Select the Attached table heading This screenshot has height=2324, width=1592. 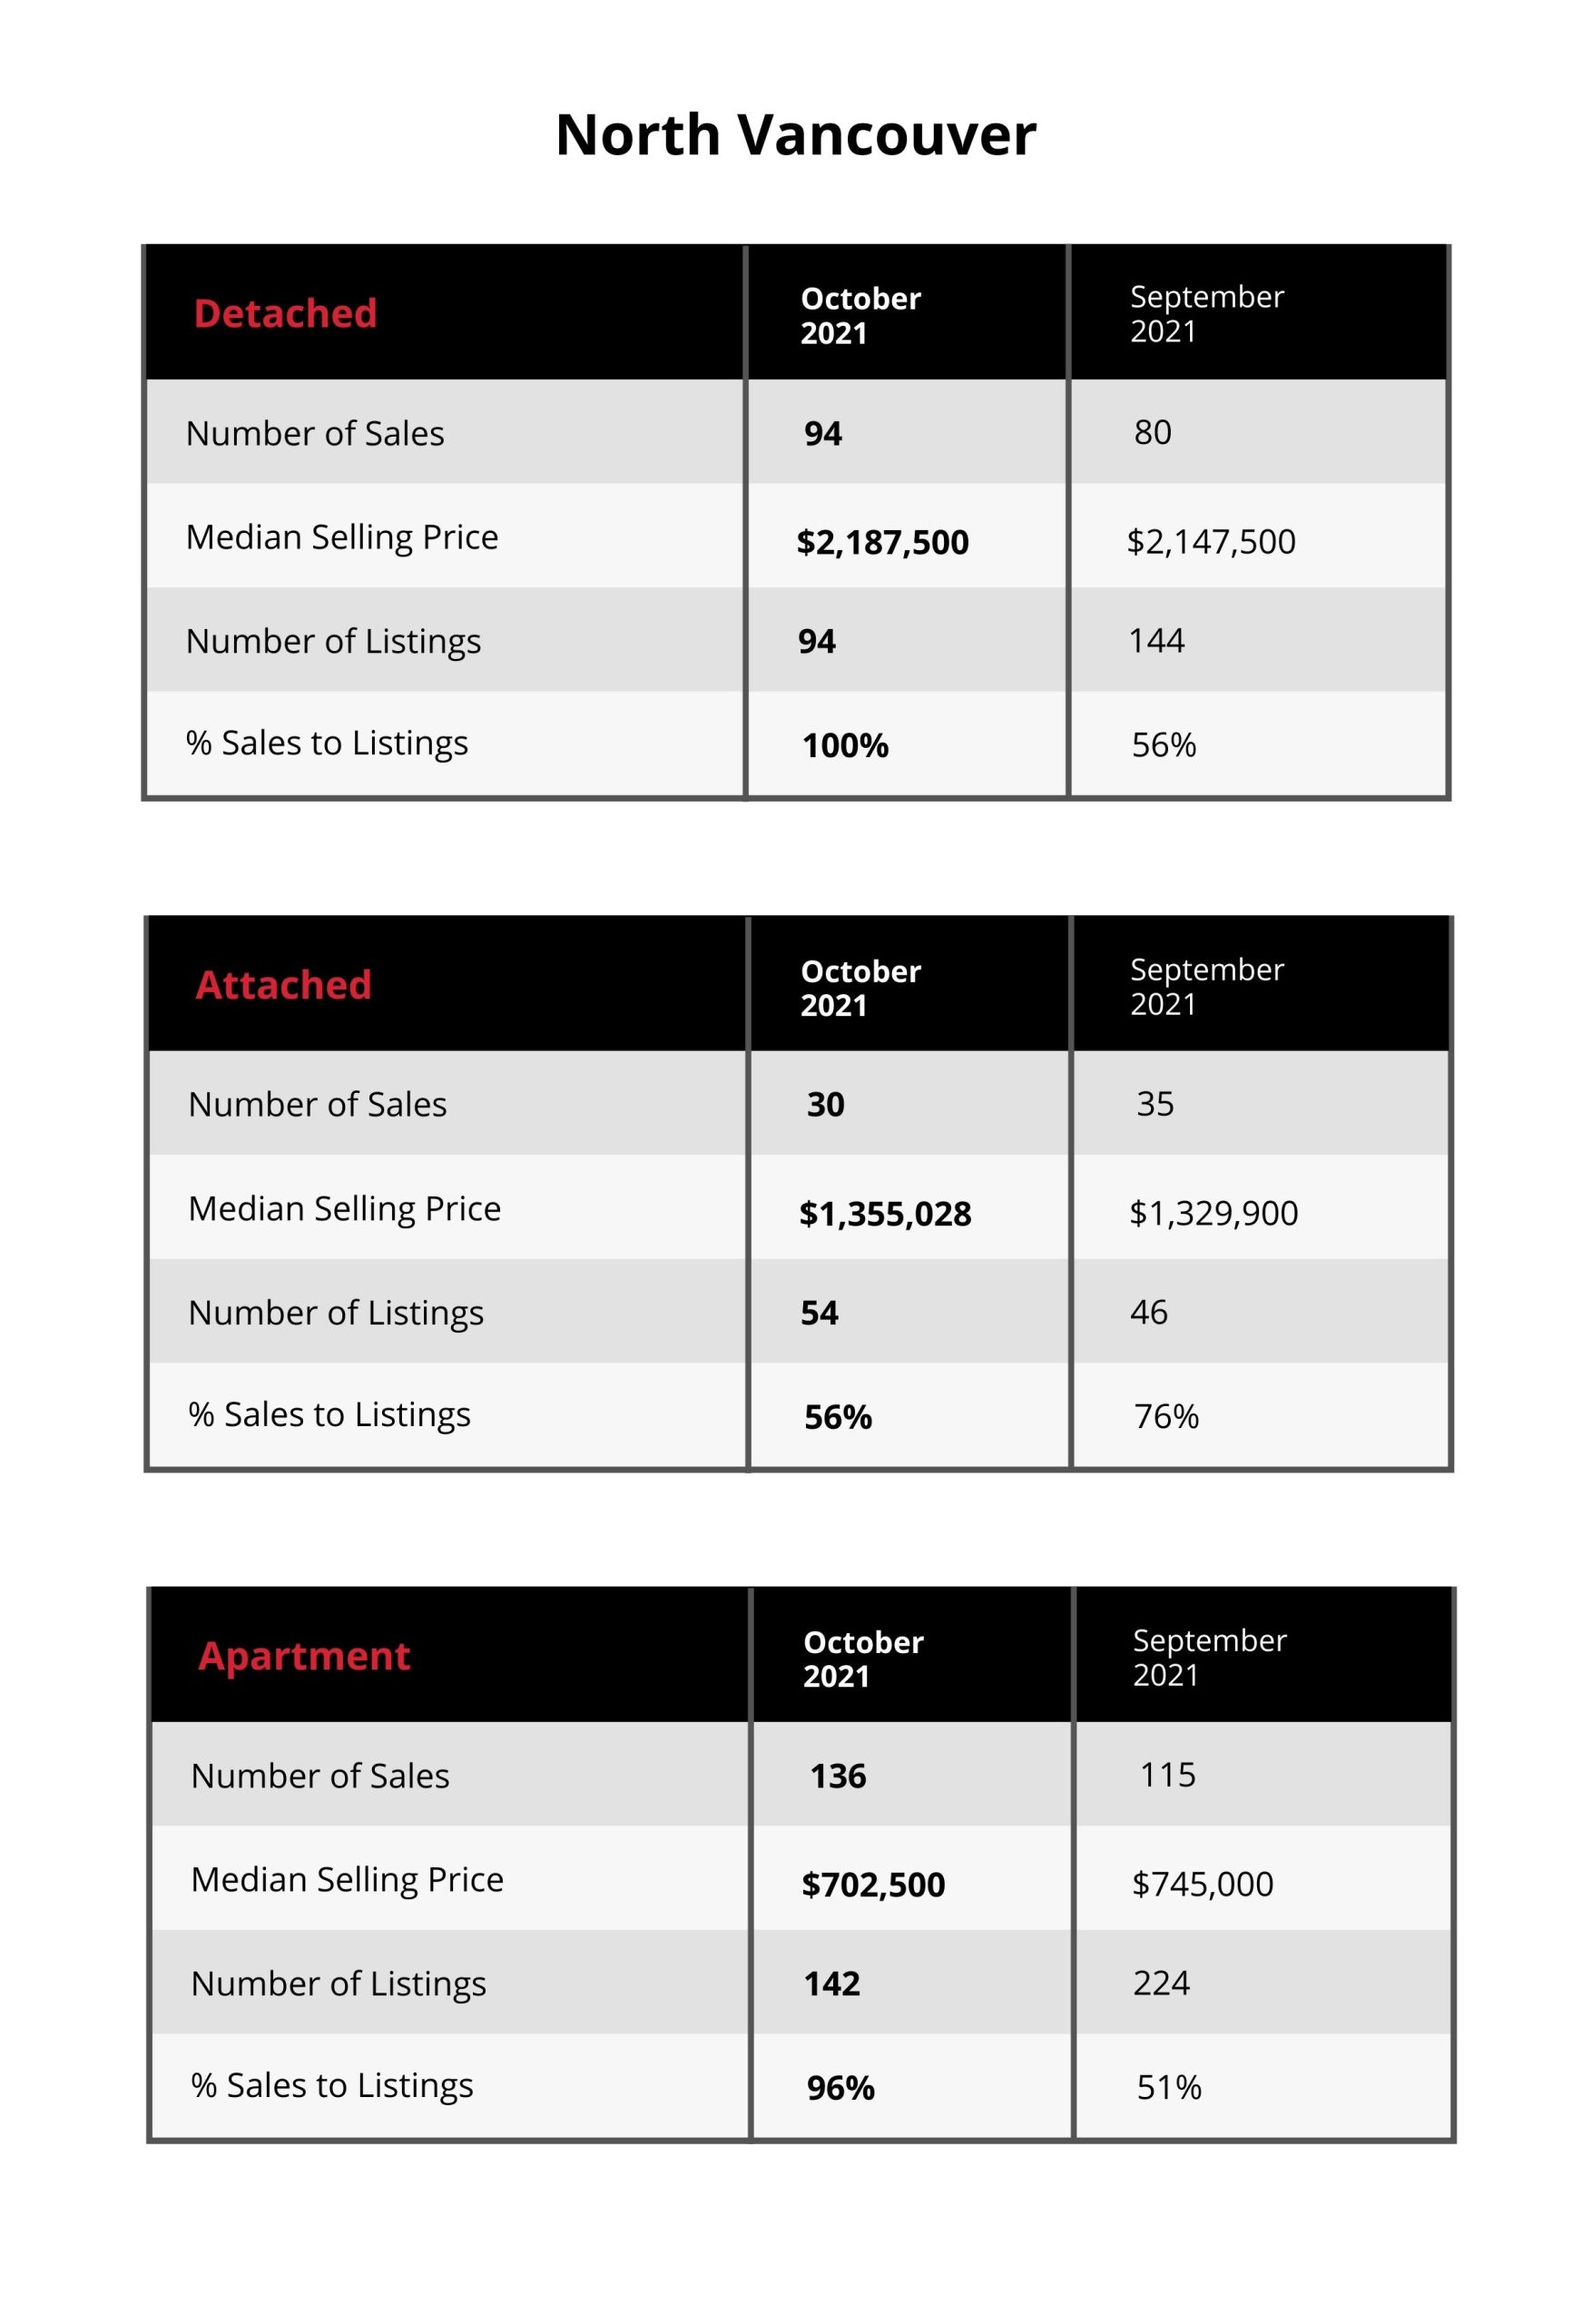(283, 985)
